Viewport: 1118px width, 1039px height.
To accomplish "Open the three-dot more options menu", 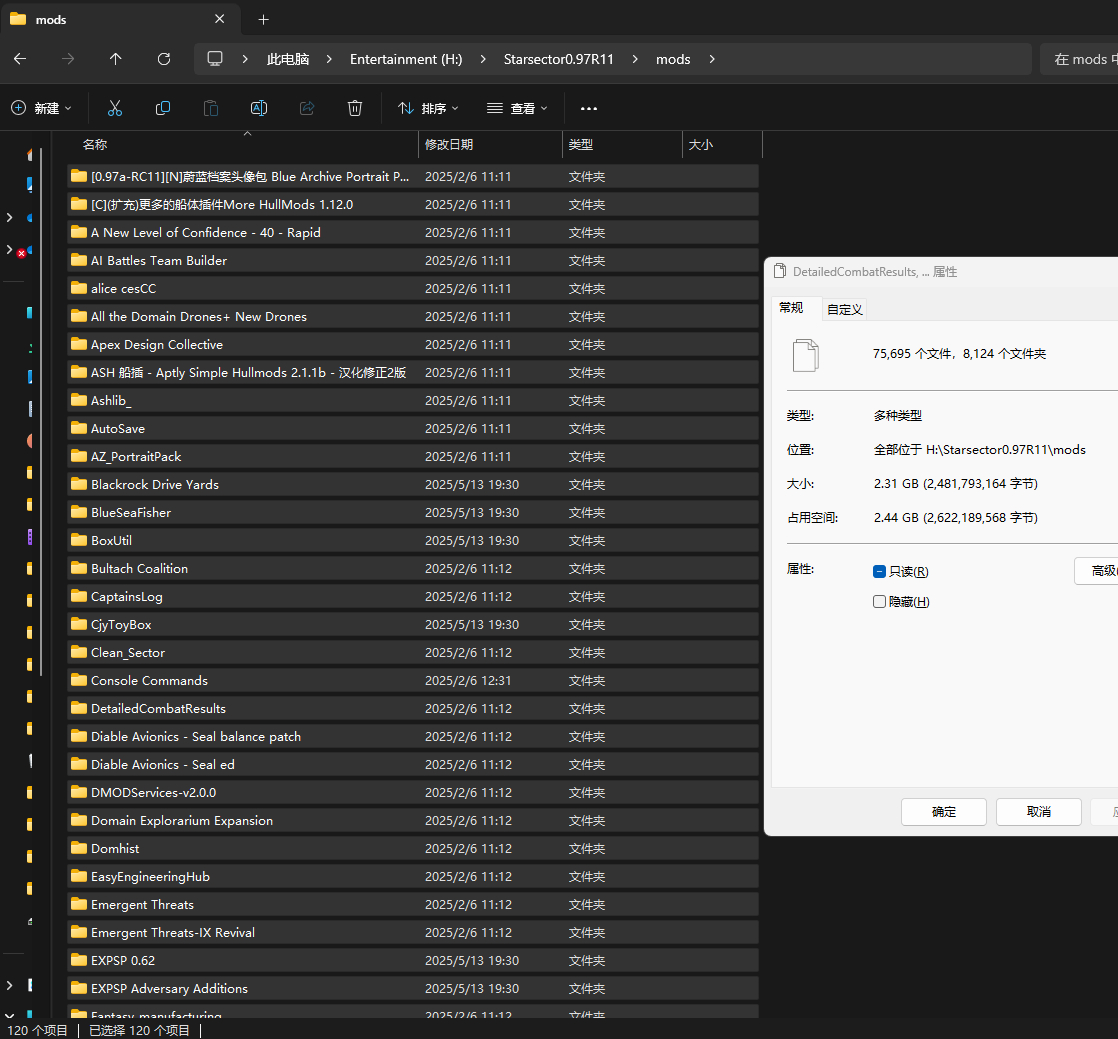I will tap(589, 108).
